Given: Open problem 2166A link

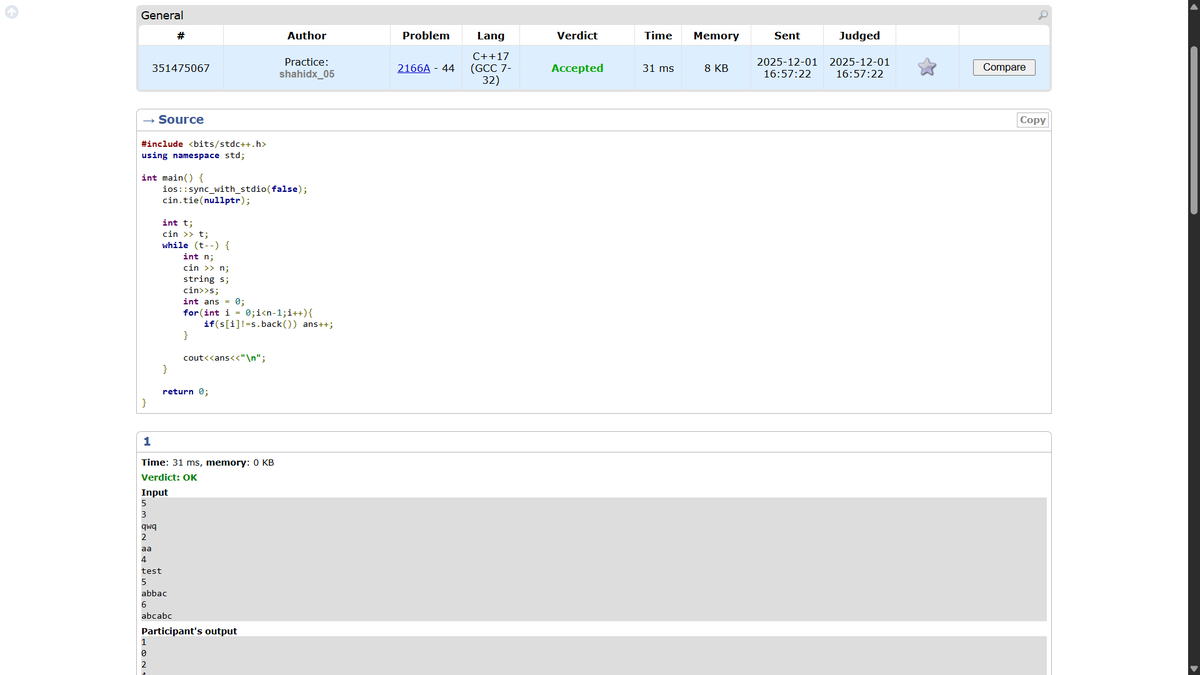Looking at the screenshot, I should pos(415,68).
